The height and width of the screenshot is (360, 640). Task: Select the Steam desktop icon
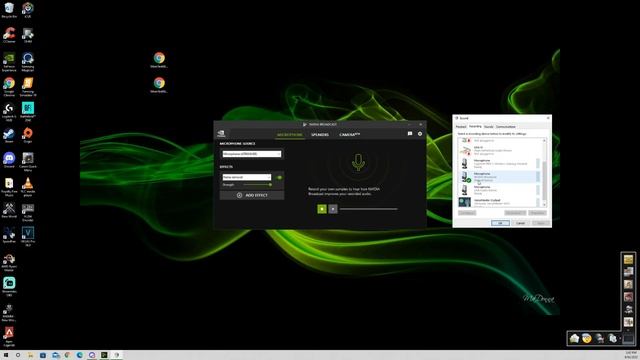(9, 135)
